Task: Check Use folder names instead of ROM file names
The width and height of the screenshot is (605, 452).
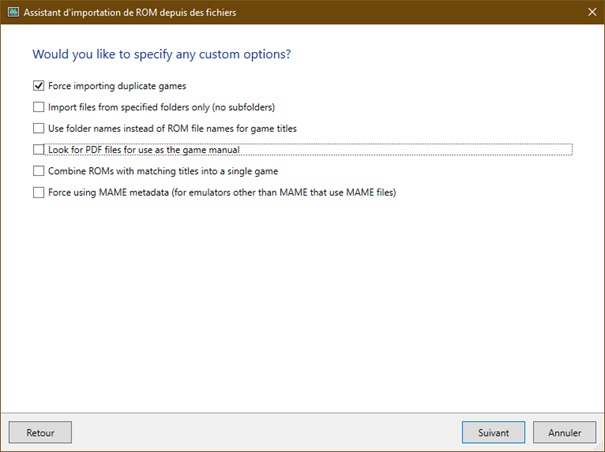Action: (39, 128)
